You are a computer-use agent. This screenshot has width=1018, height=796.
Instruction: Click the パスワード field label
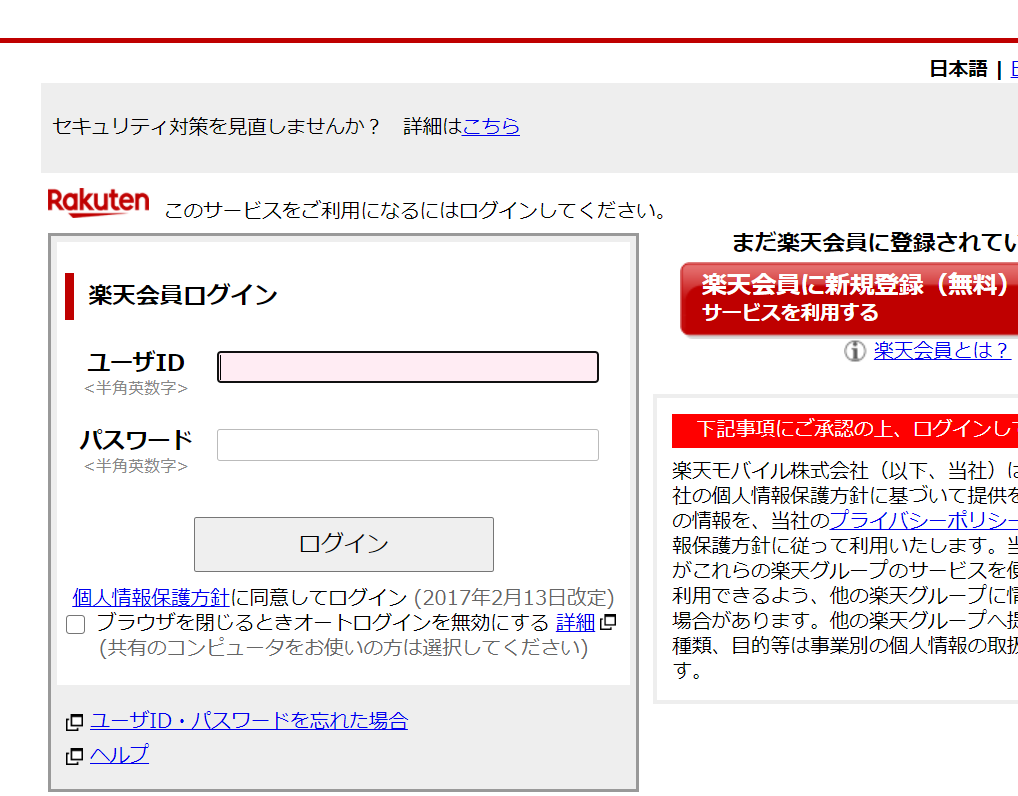tap(136, 440)
